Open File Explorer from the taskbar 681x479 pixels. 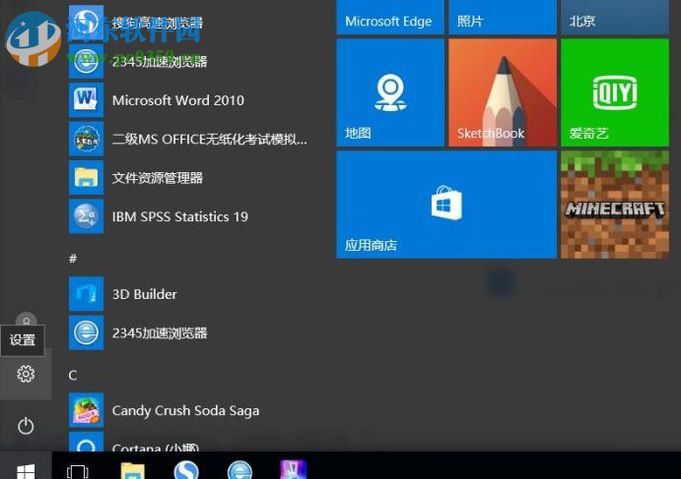coord(132,471)
